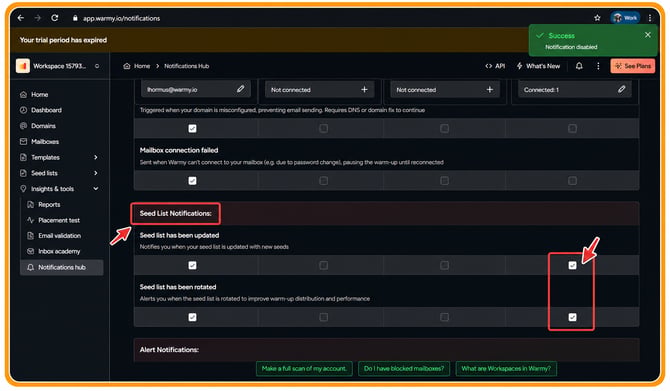670x391 pixels.
Task: Click the Alert Notifications heading
Action: (169, 350)
